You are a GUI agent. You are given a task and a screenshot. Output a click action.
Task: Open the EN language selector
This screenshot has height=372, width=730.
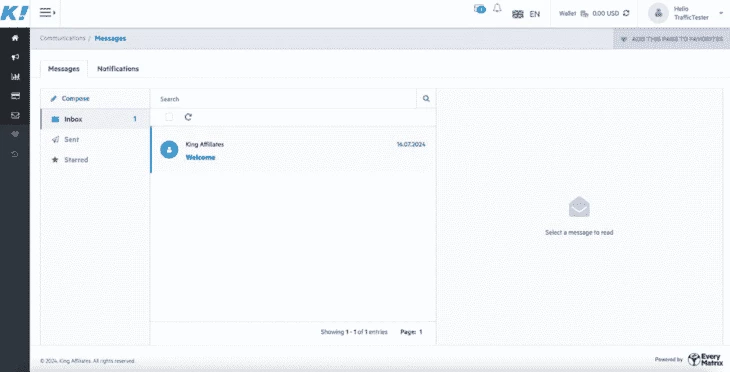(526, 14)
